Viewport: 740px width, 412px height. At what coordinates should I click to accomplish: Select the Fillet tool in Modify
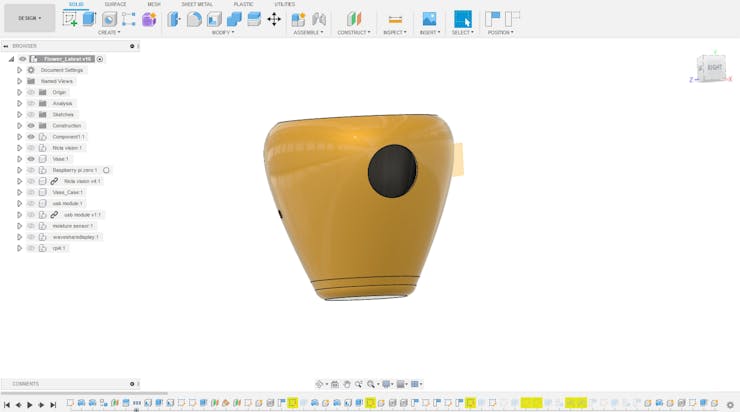pos(194,19)
